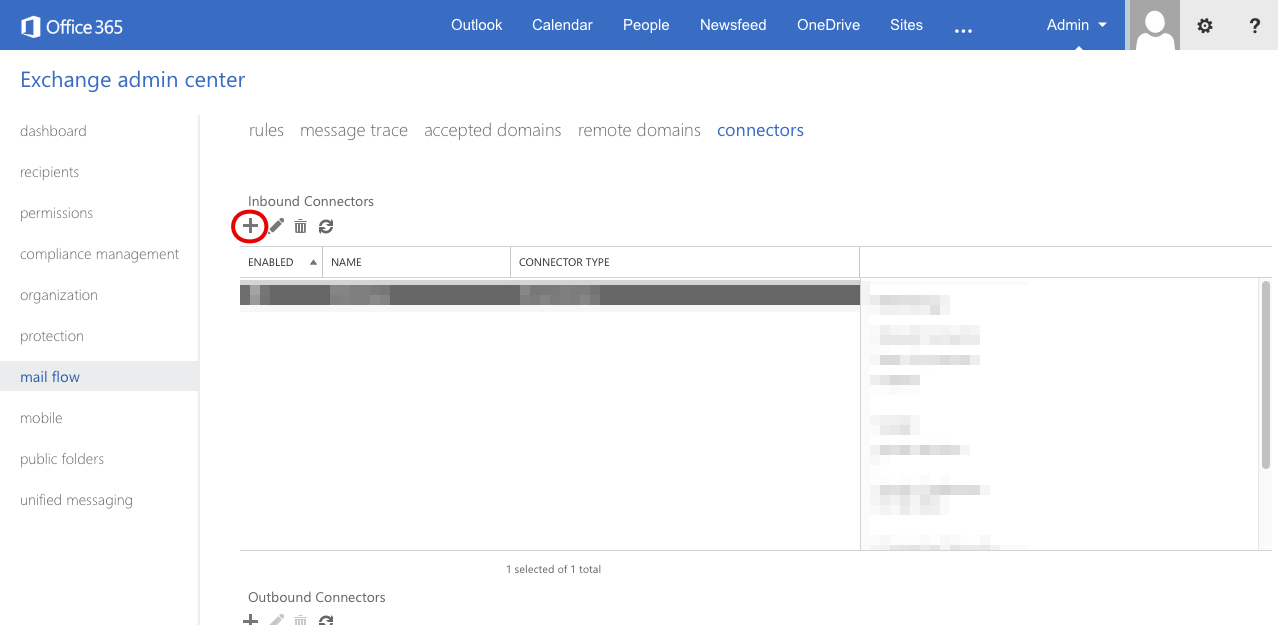1278x625 pixels.
Task: Navigate to the recipients section
Action: click(x=49, y=172)
